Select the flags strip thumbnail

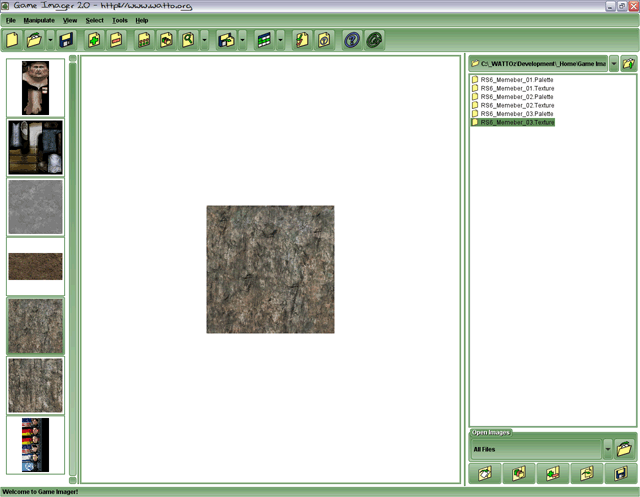[36, 445]
